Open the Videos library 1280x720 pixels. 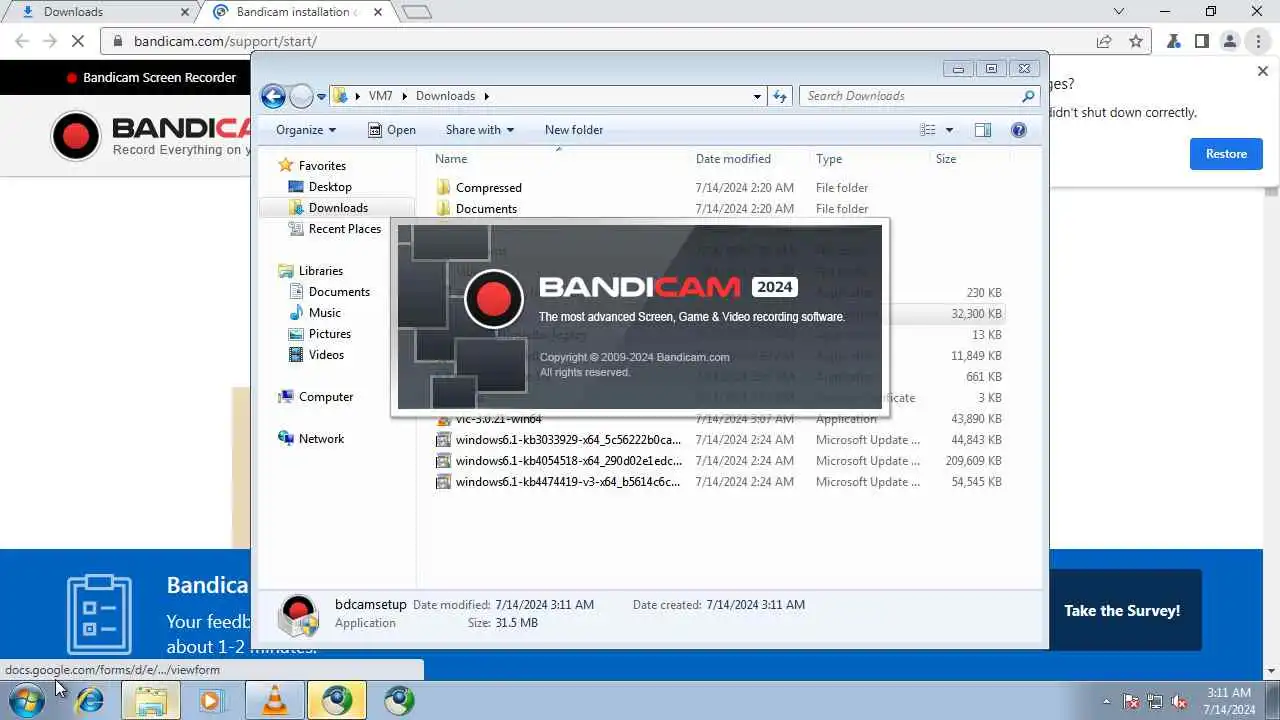[326, 355]
